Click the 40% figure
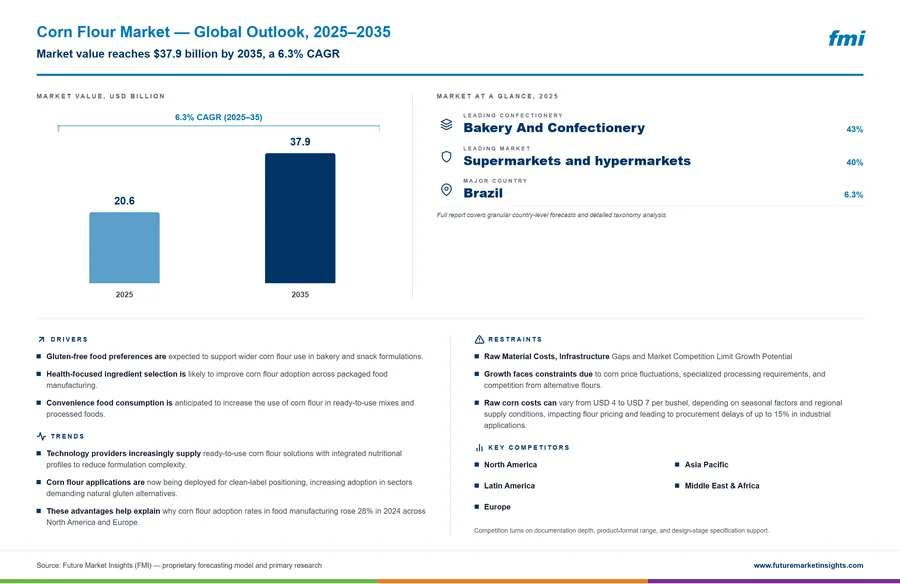Viewport: 900px width, 584px height. pos(855,163)
